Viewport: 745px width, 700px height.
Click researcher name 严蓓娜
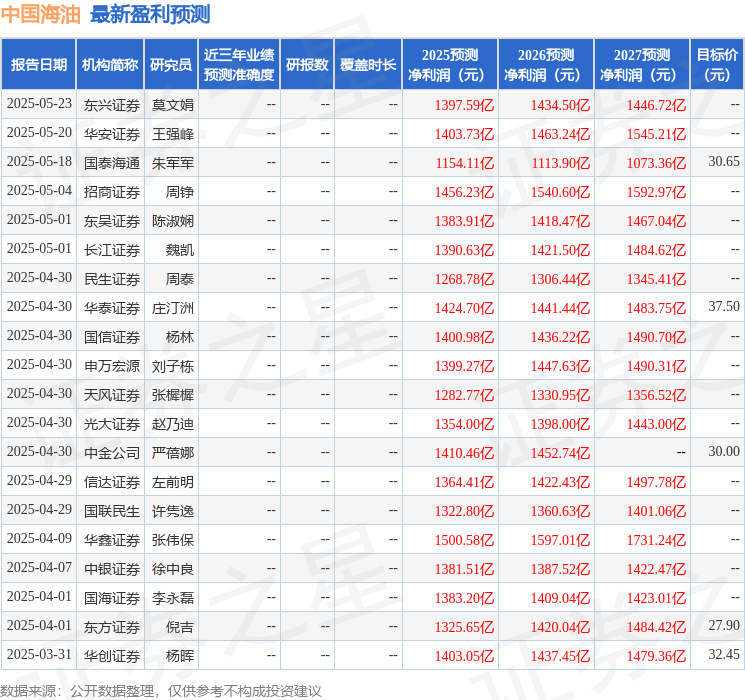[172, 452]
